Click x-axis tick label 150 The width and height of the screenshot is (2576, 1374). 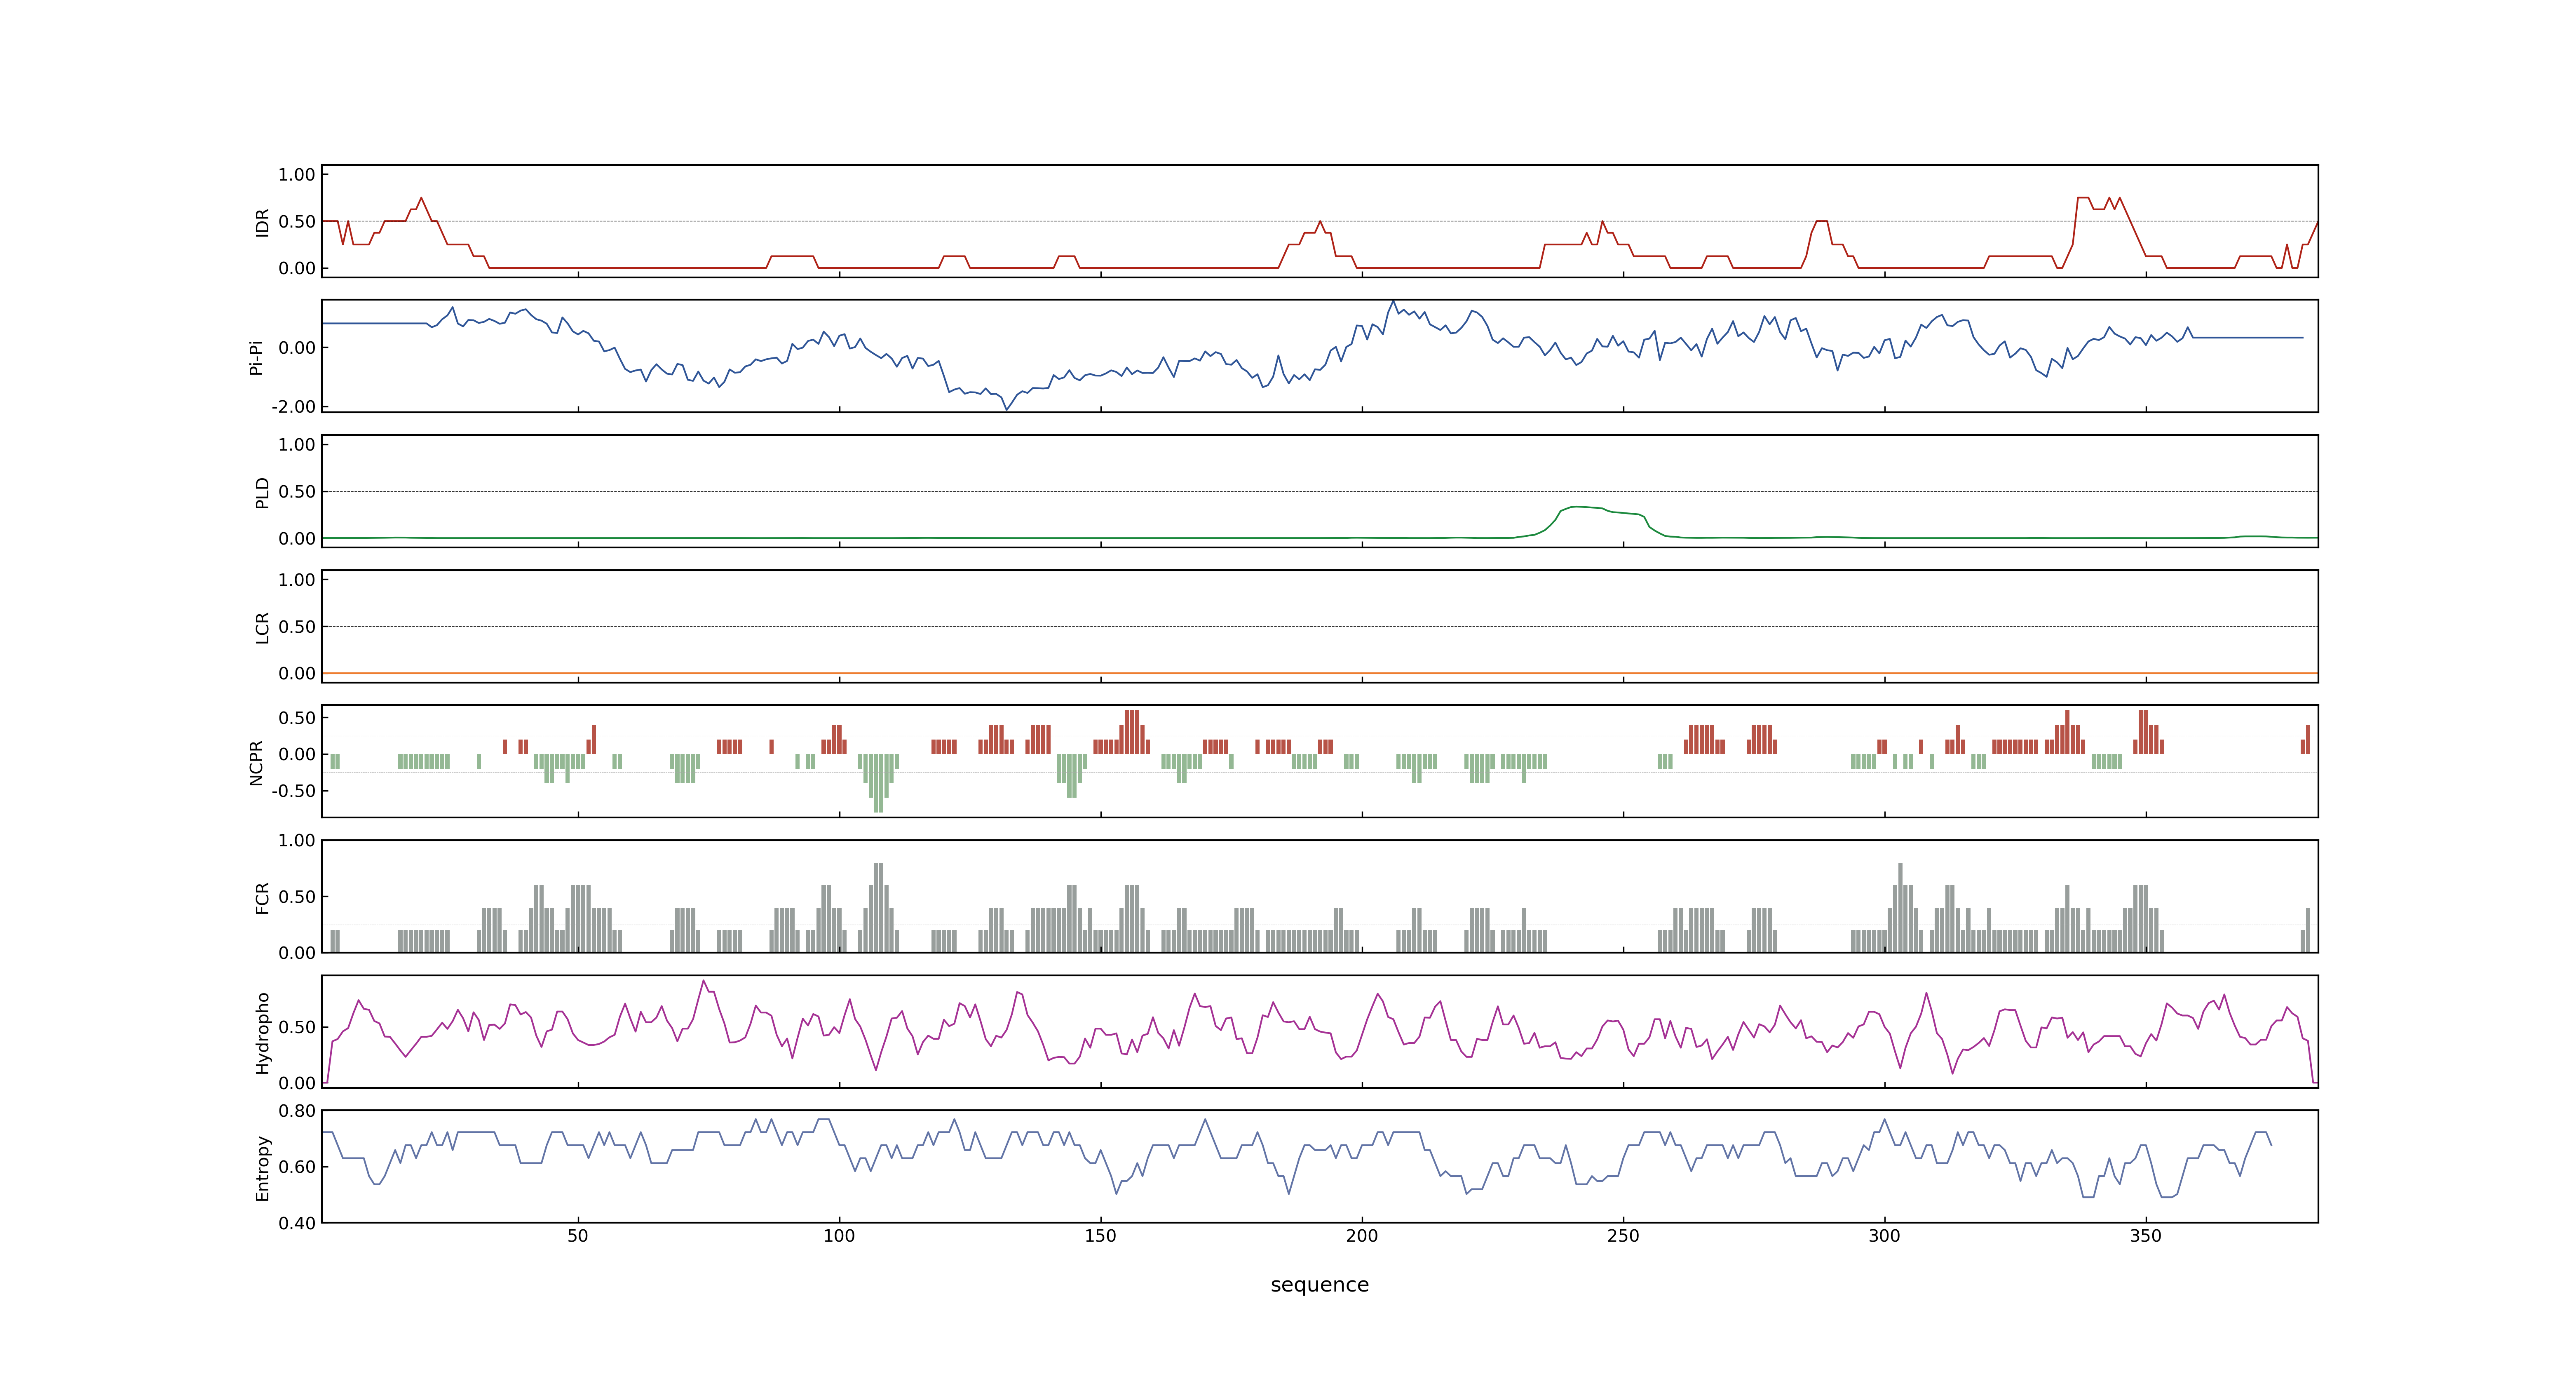pyautogui.click(x=1100, y=1236)
